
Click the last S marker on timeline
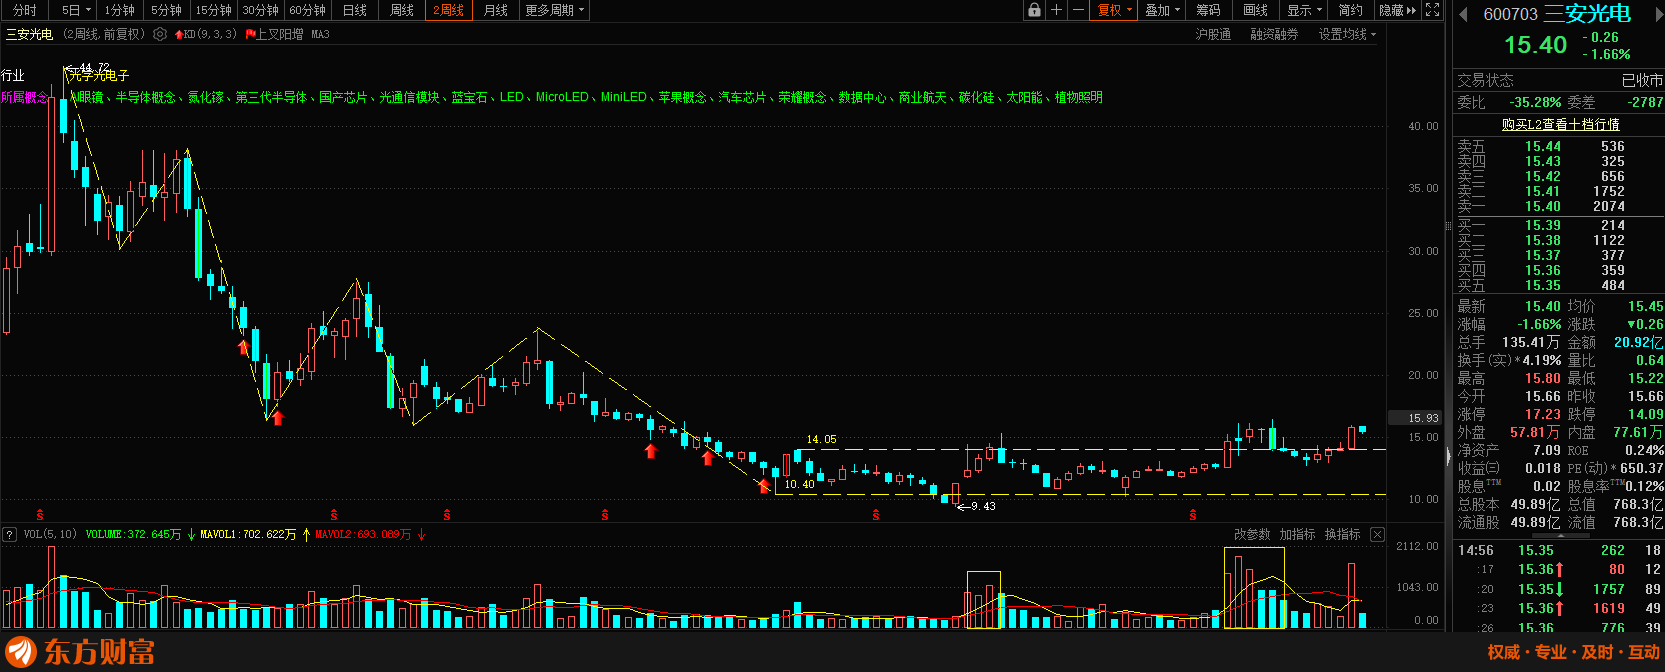pos(1193,515)
